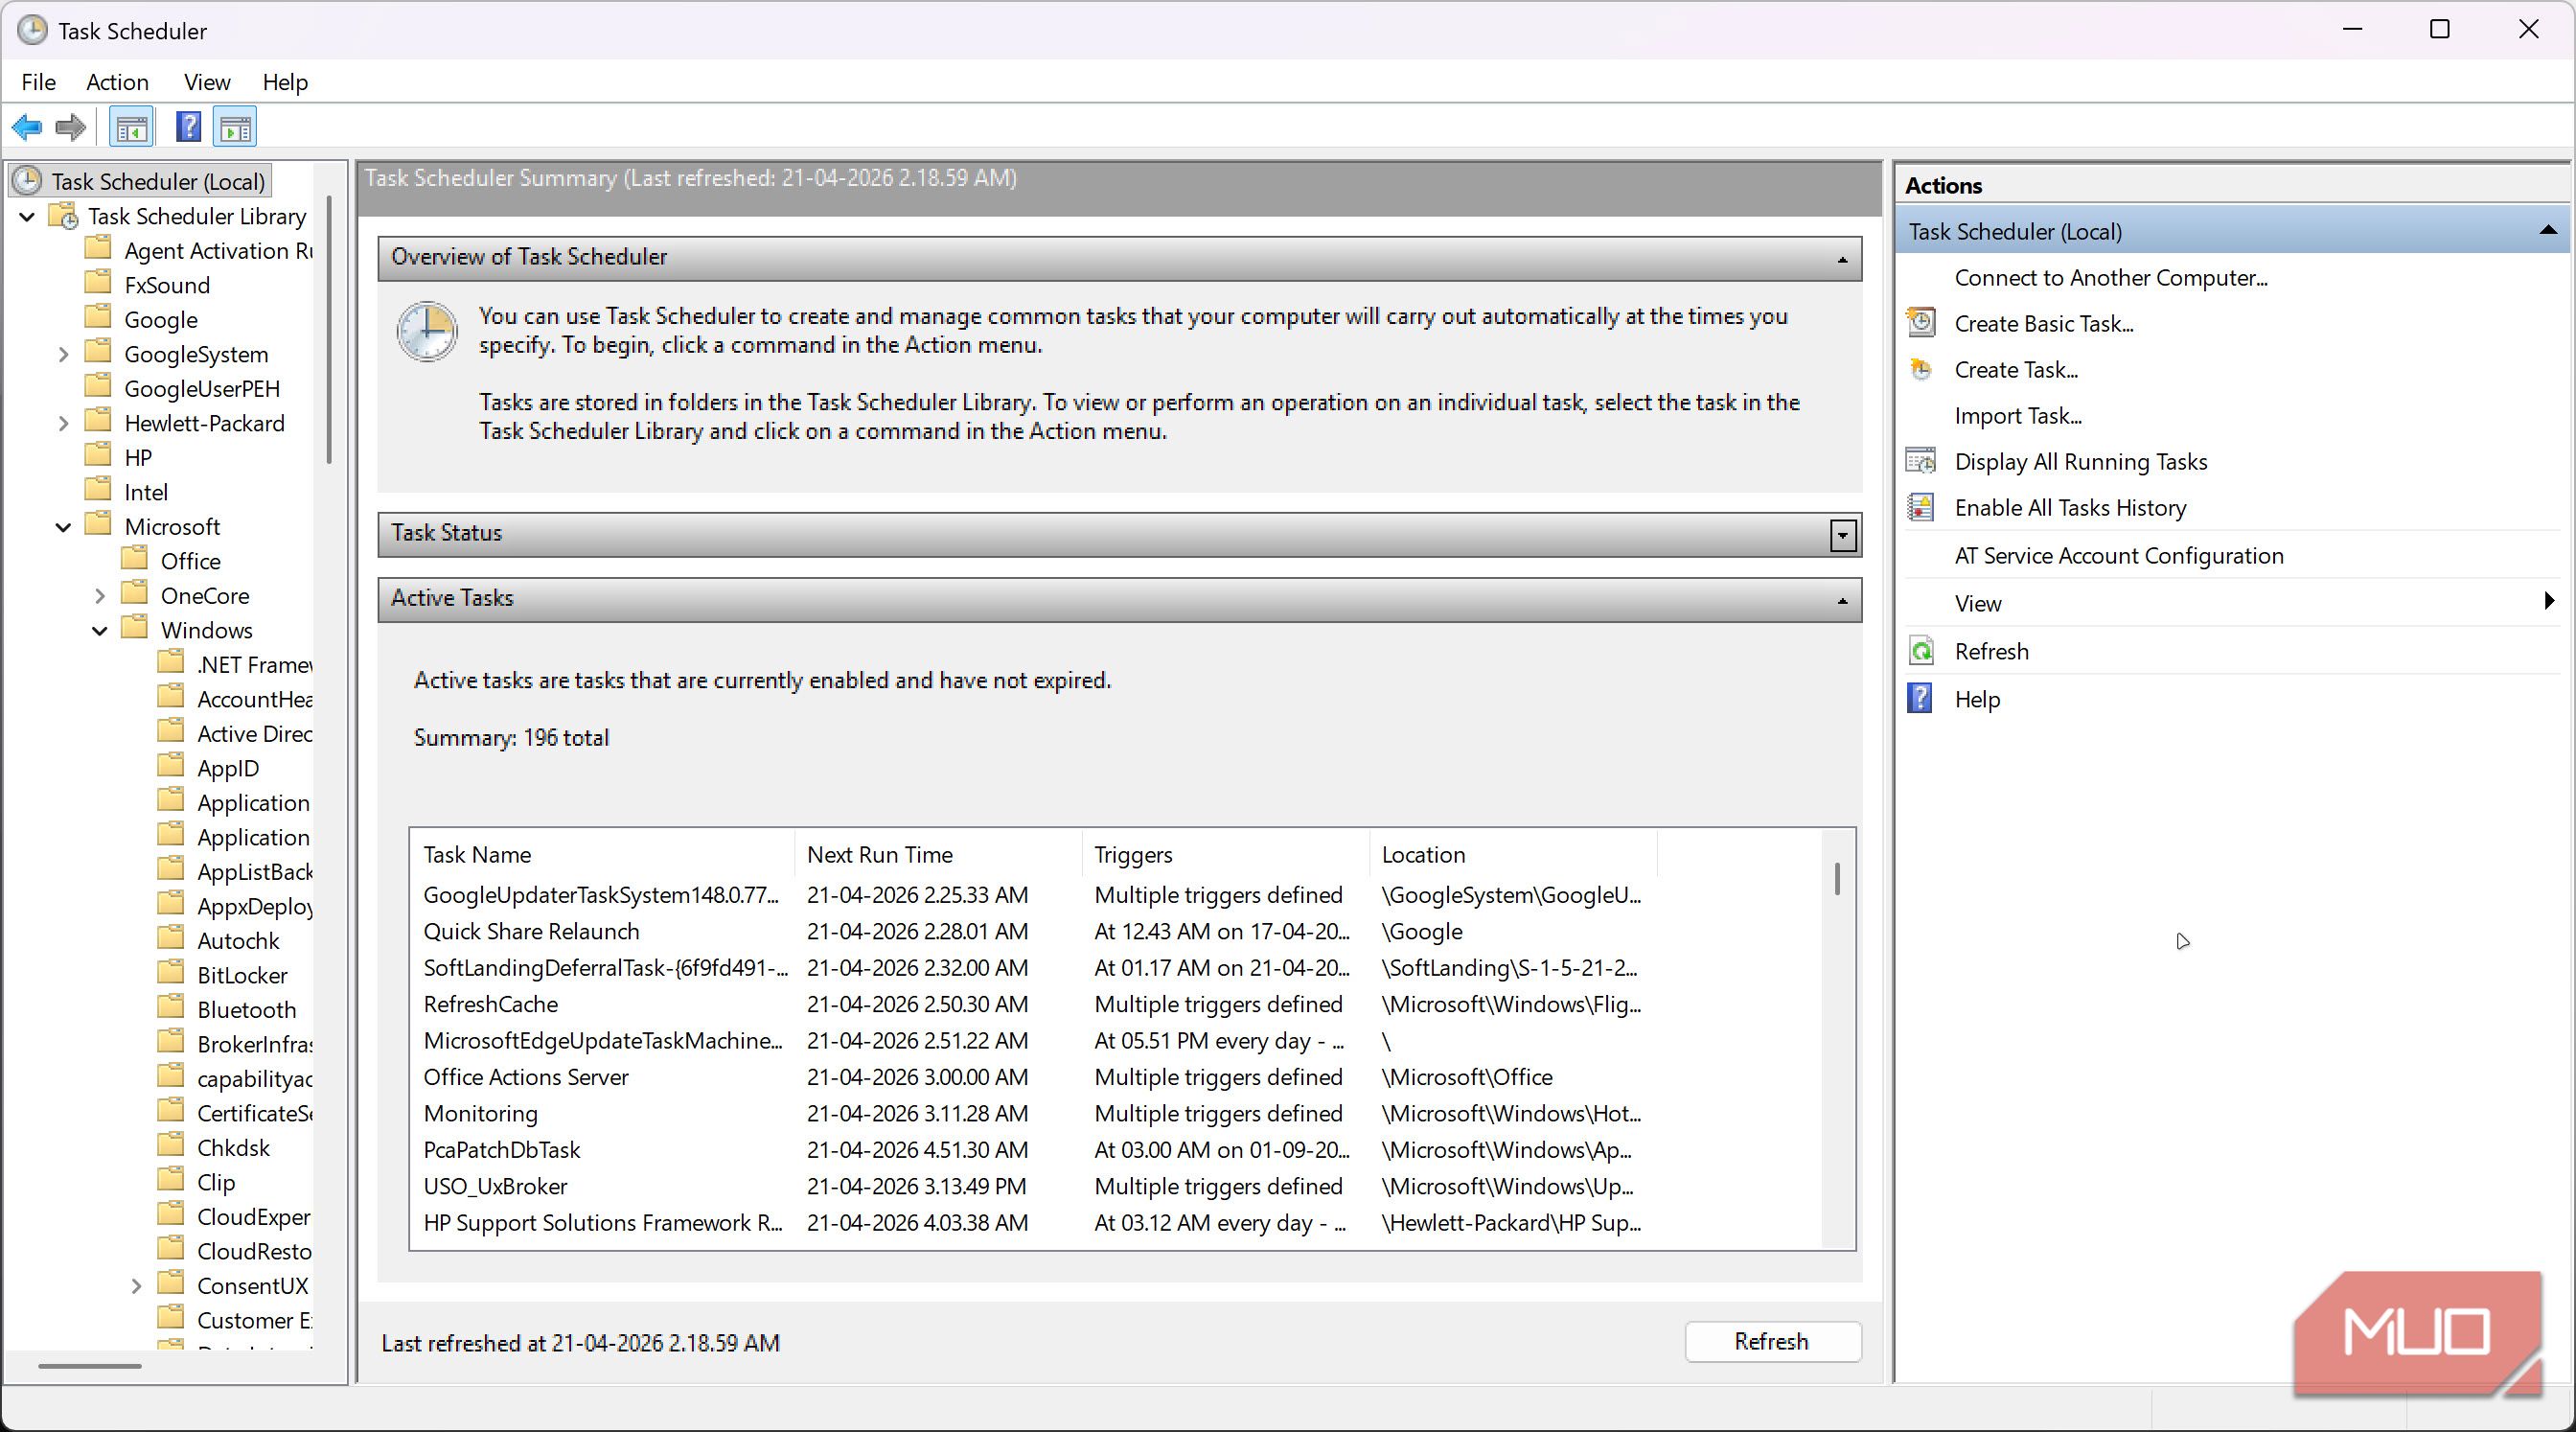Click the Refresh button below active tasks
This screenshot has width=2576, height=1432.
click(1772, 1341)
